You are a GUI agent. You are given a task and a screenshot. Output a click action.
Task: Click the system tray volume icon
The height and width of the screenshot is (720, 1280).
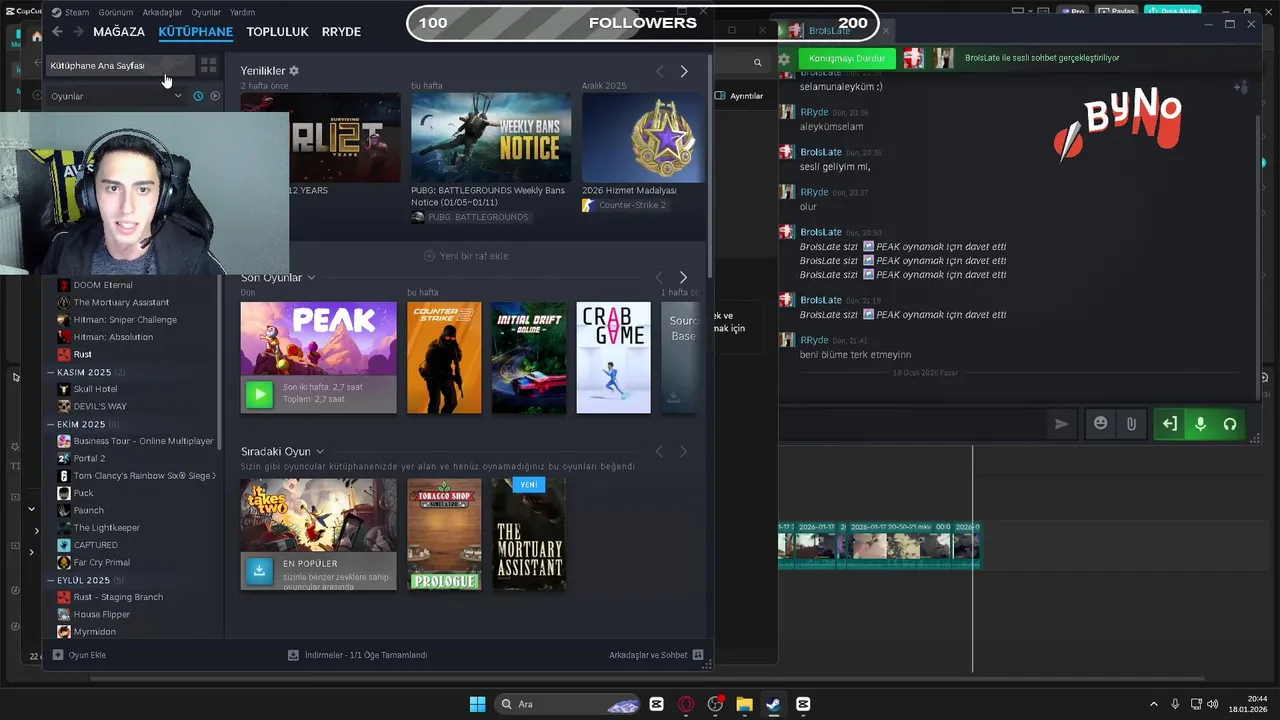1212,704
